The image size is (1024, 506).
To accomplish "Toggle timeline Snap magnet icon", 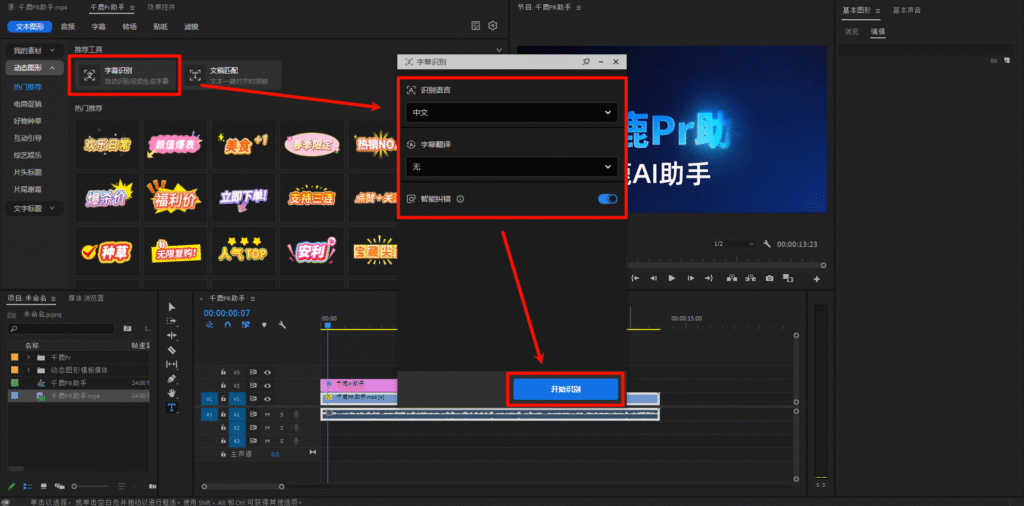I will pos(227,324).
